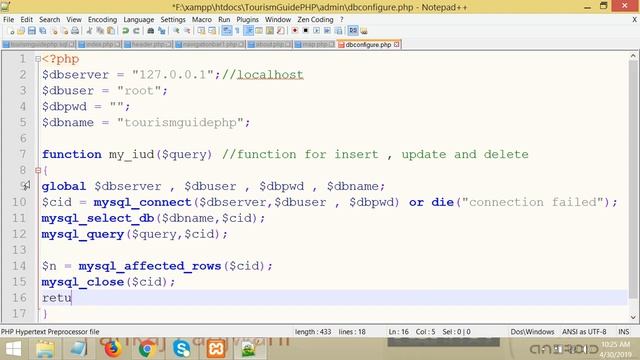640x360 pixels.
Task: Start macro recording with the red dot icon
Action: coord(295,31)
